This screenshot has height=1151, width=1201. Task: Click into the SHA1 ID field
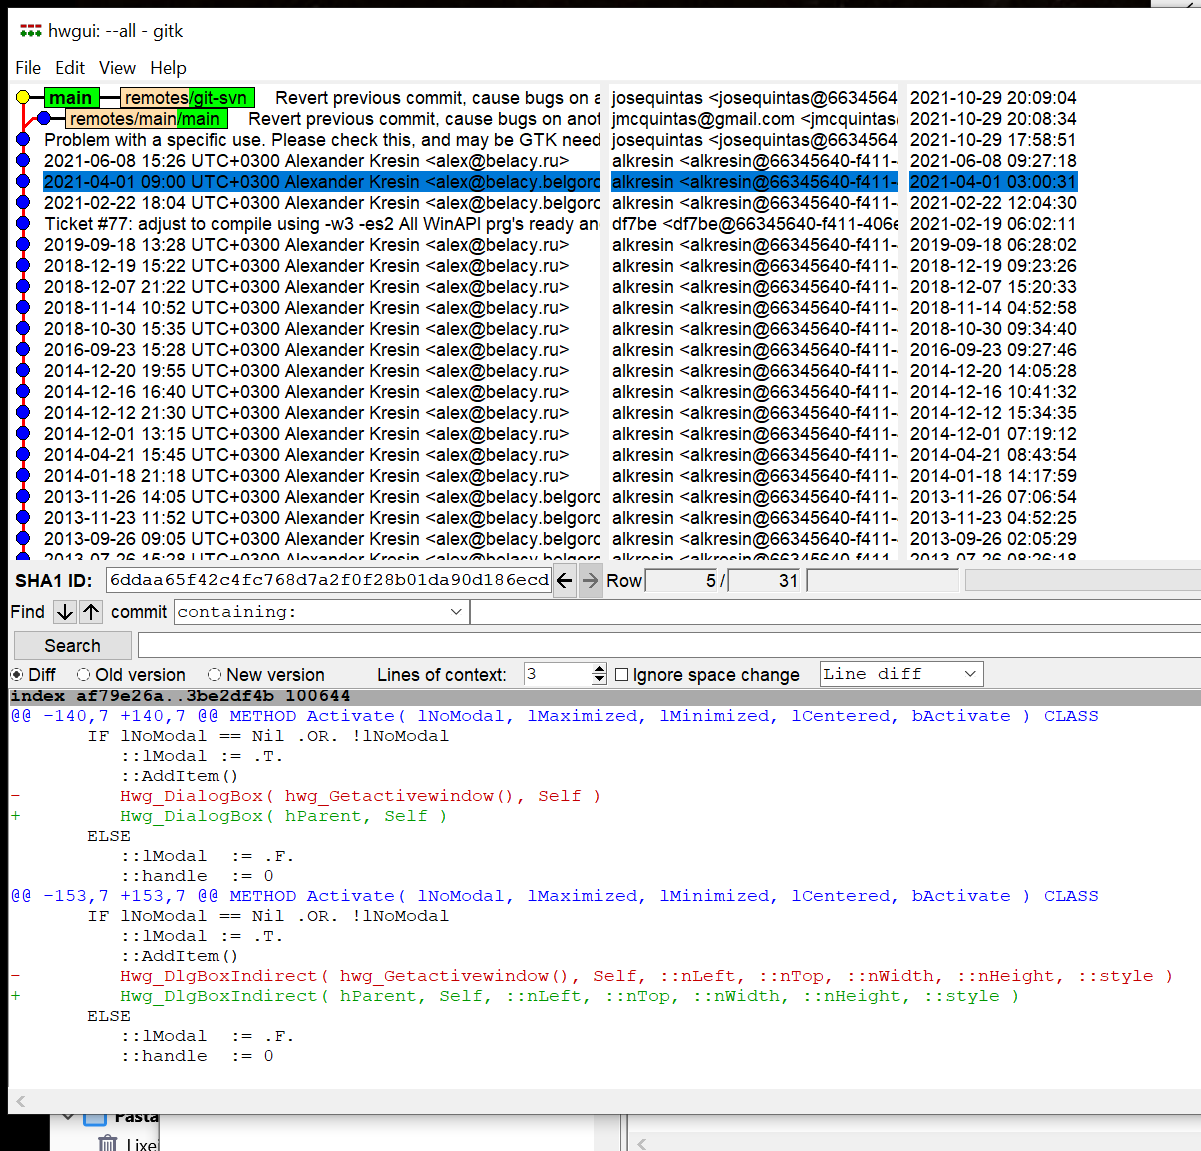point(328,580)
